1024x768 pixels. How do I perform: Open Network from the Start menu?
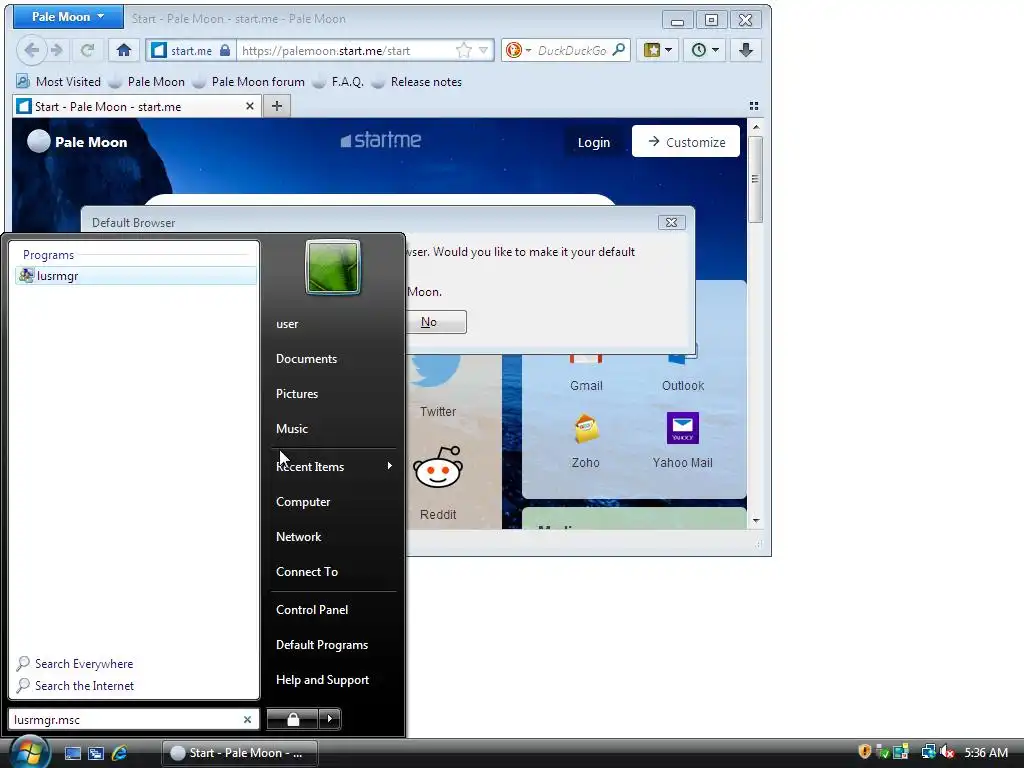pyautogui.click(x=298, y=537)
